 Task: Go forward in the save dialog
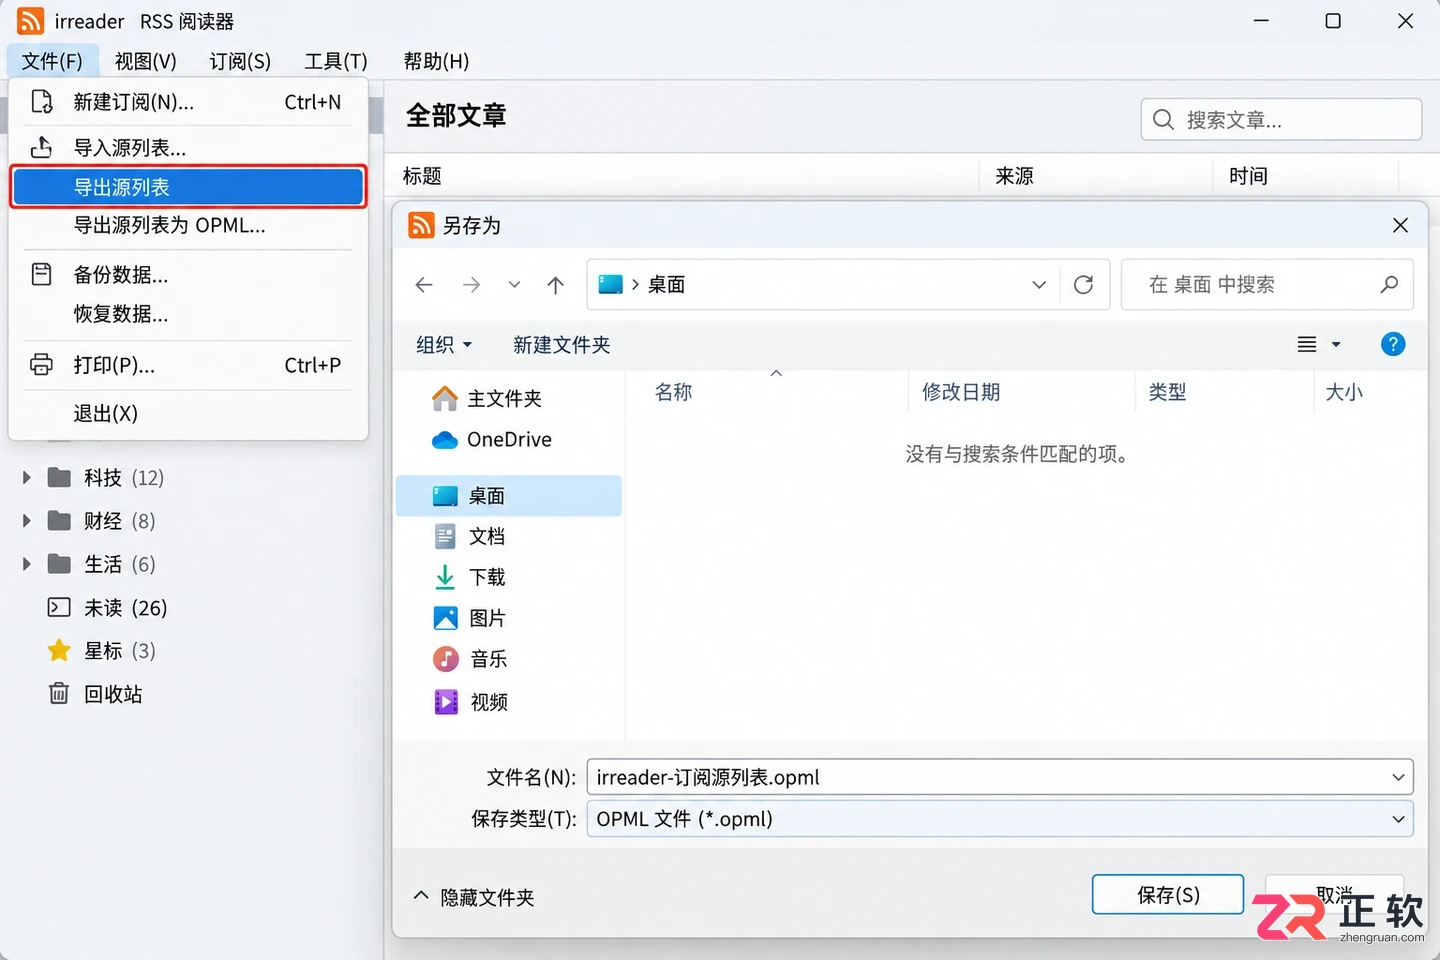point(471,285)
